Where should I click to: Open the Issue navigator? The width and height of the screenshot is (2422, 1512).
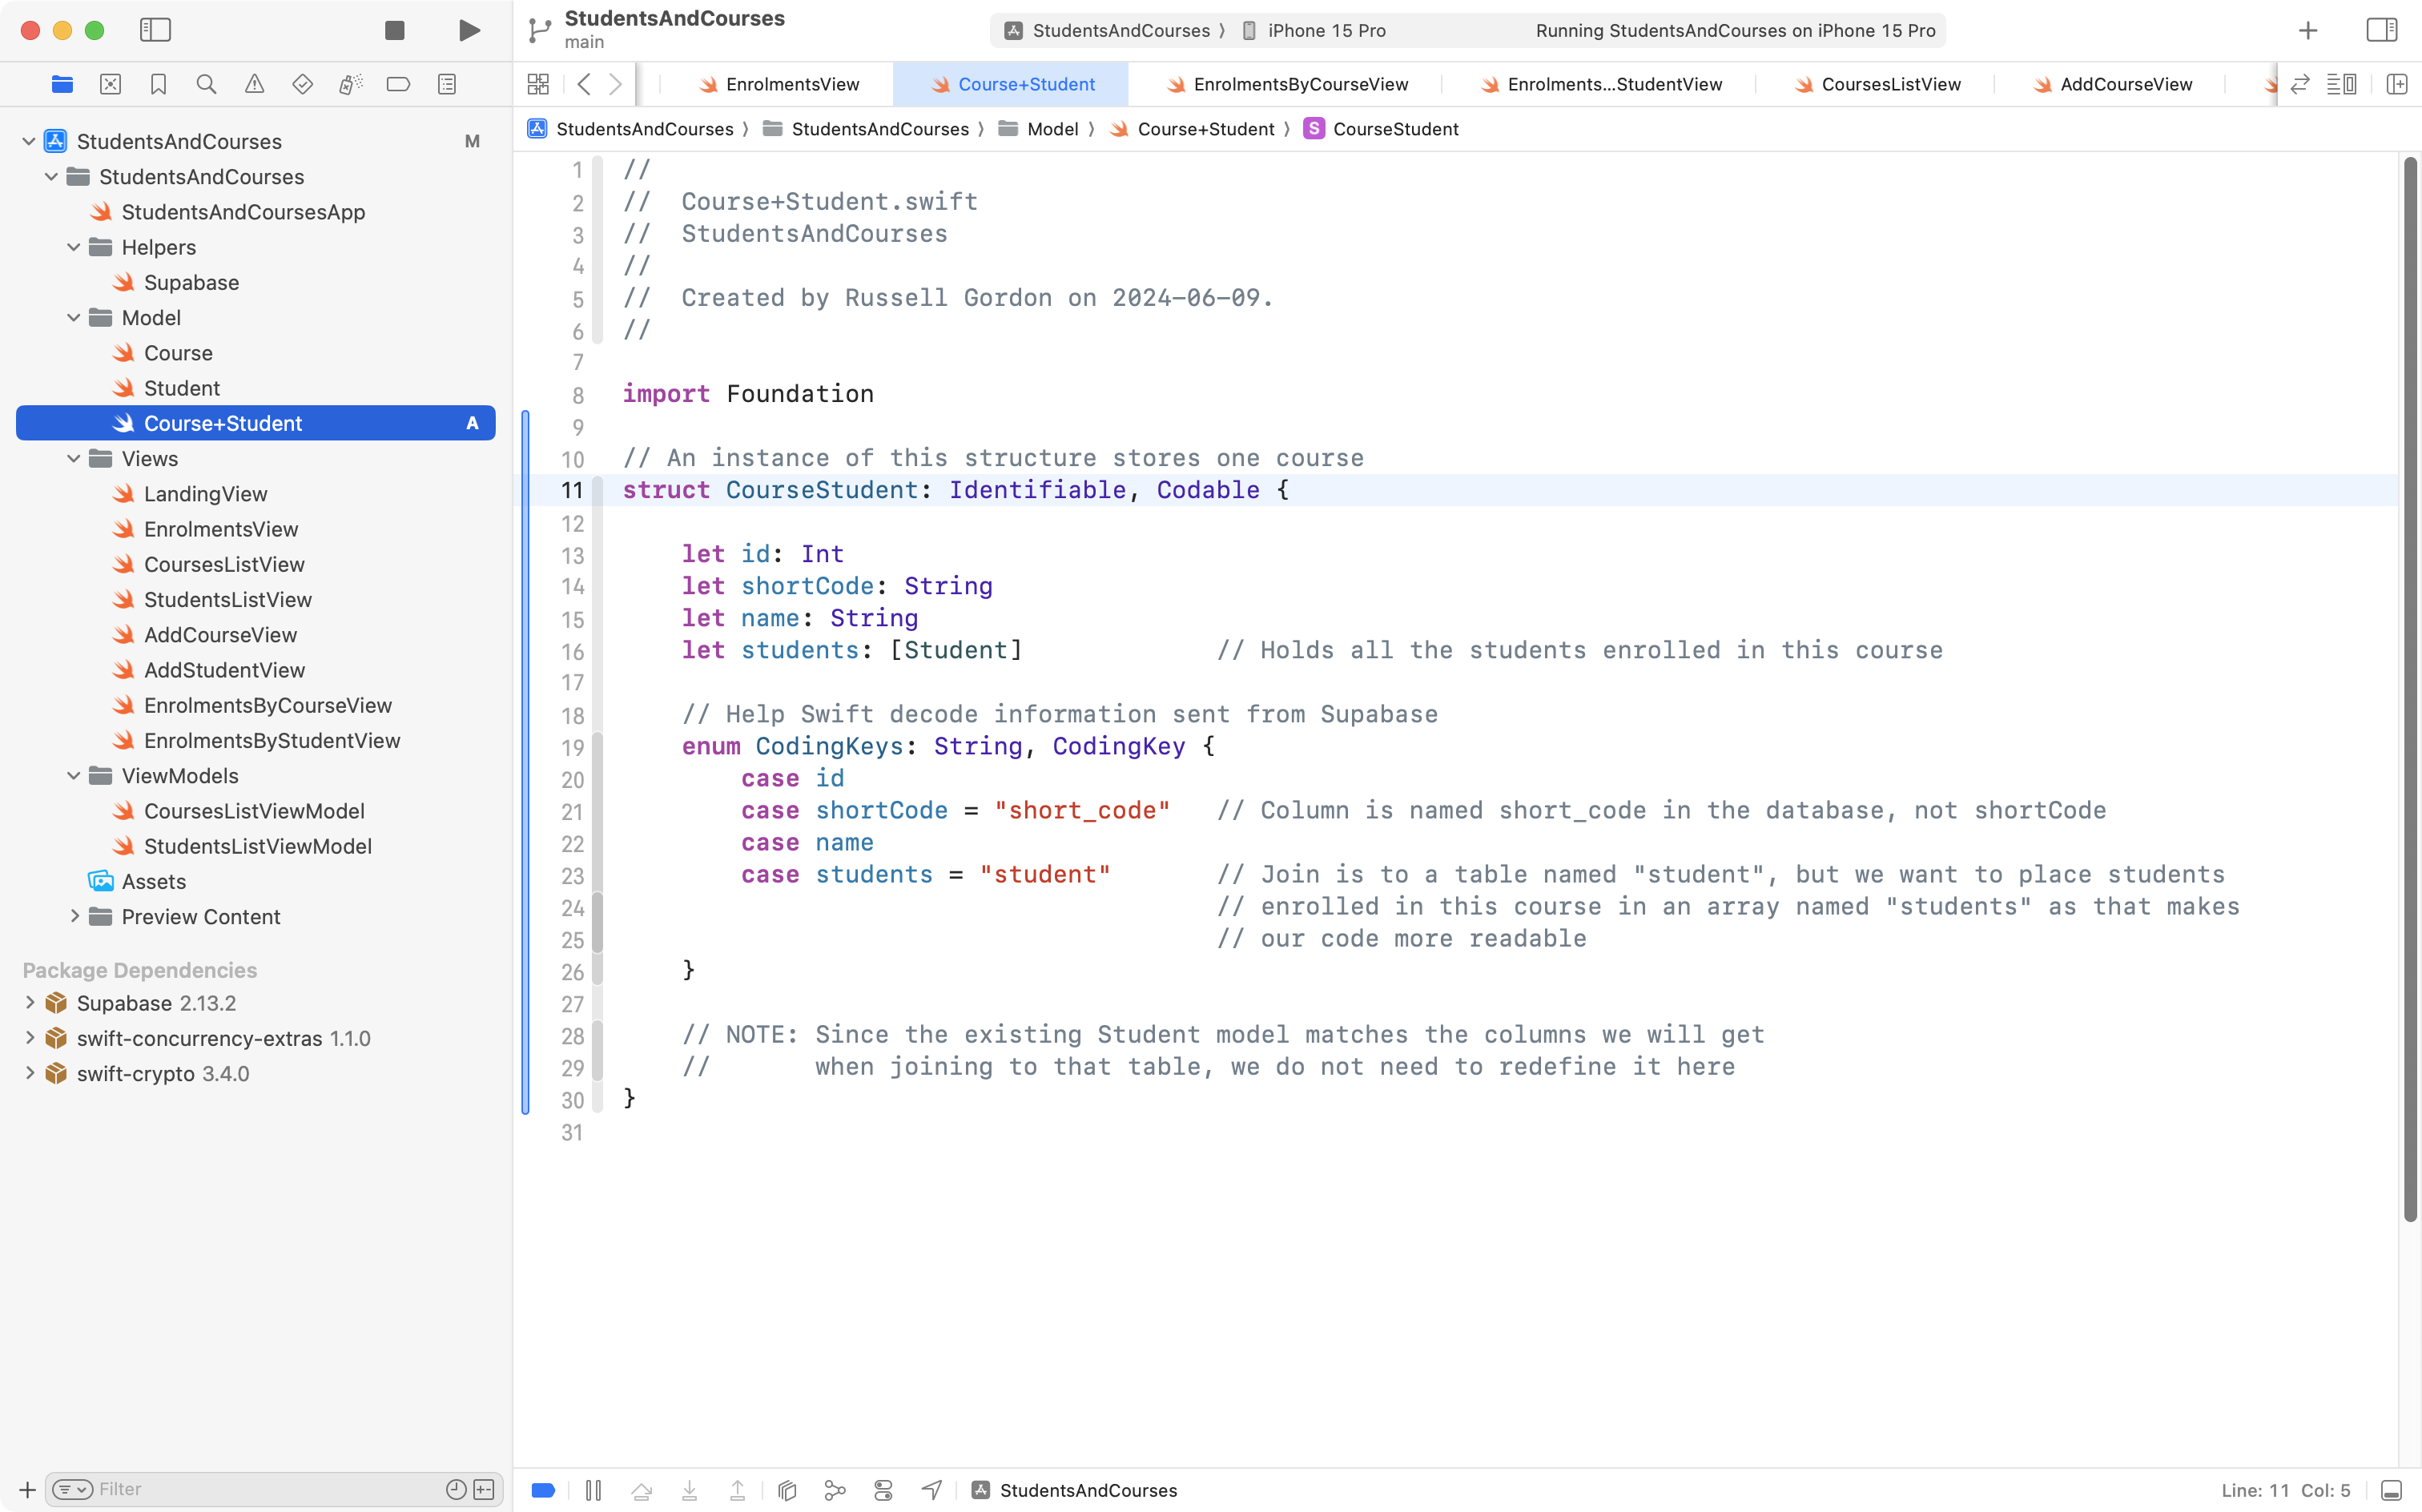click(x=254, y=84)
